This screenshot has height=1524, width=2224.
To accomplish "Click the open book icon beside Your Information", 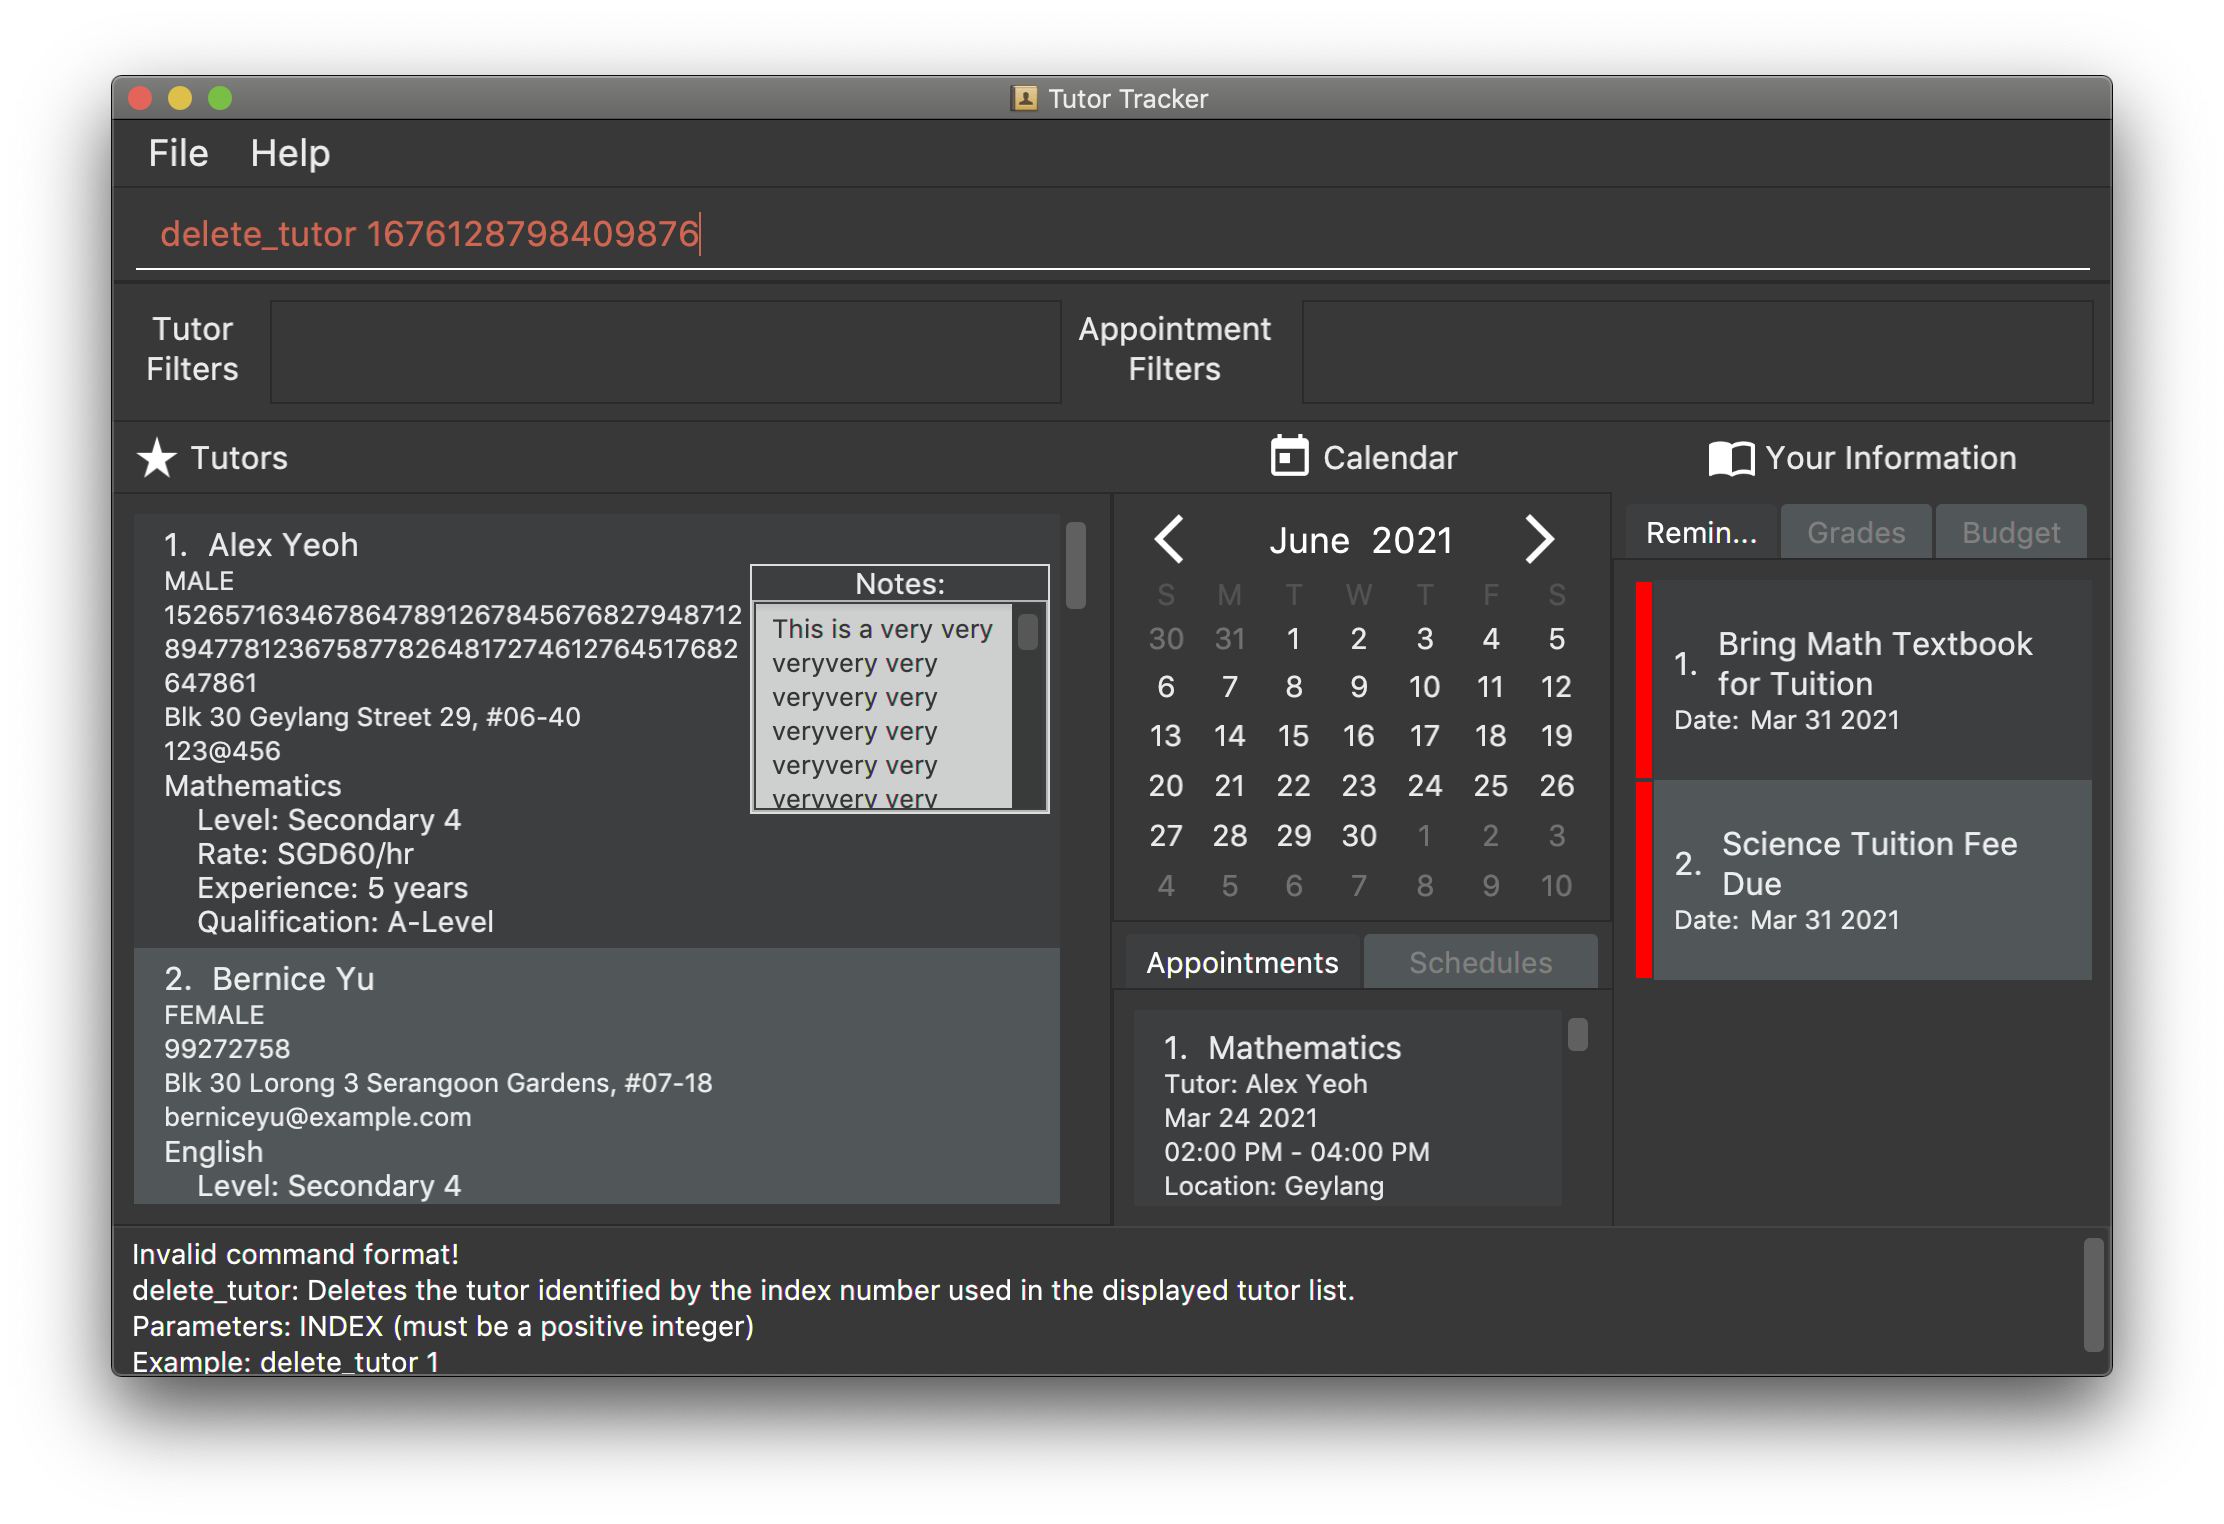I will pos(1731,458).
